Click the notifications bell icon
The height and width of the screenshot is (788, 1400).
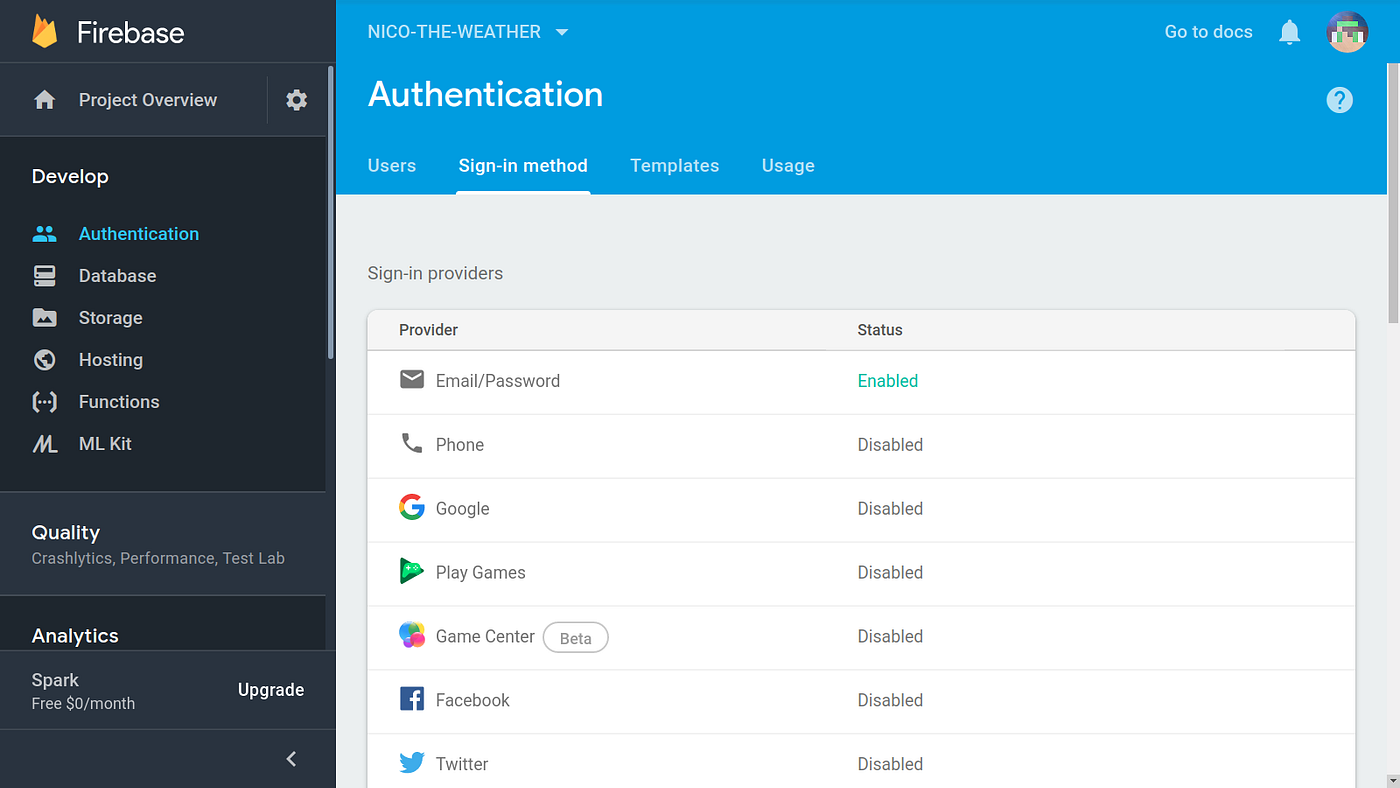[1289, 31]
